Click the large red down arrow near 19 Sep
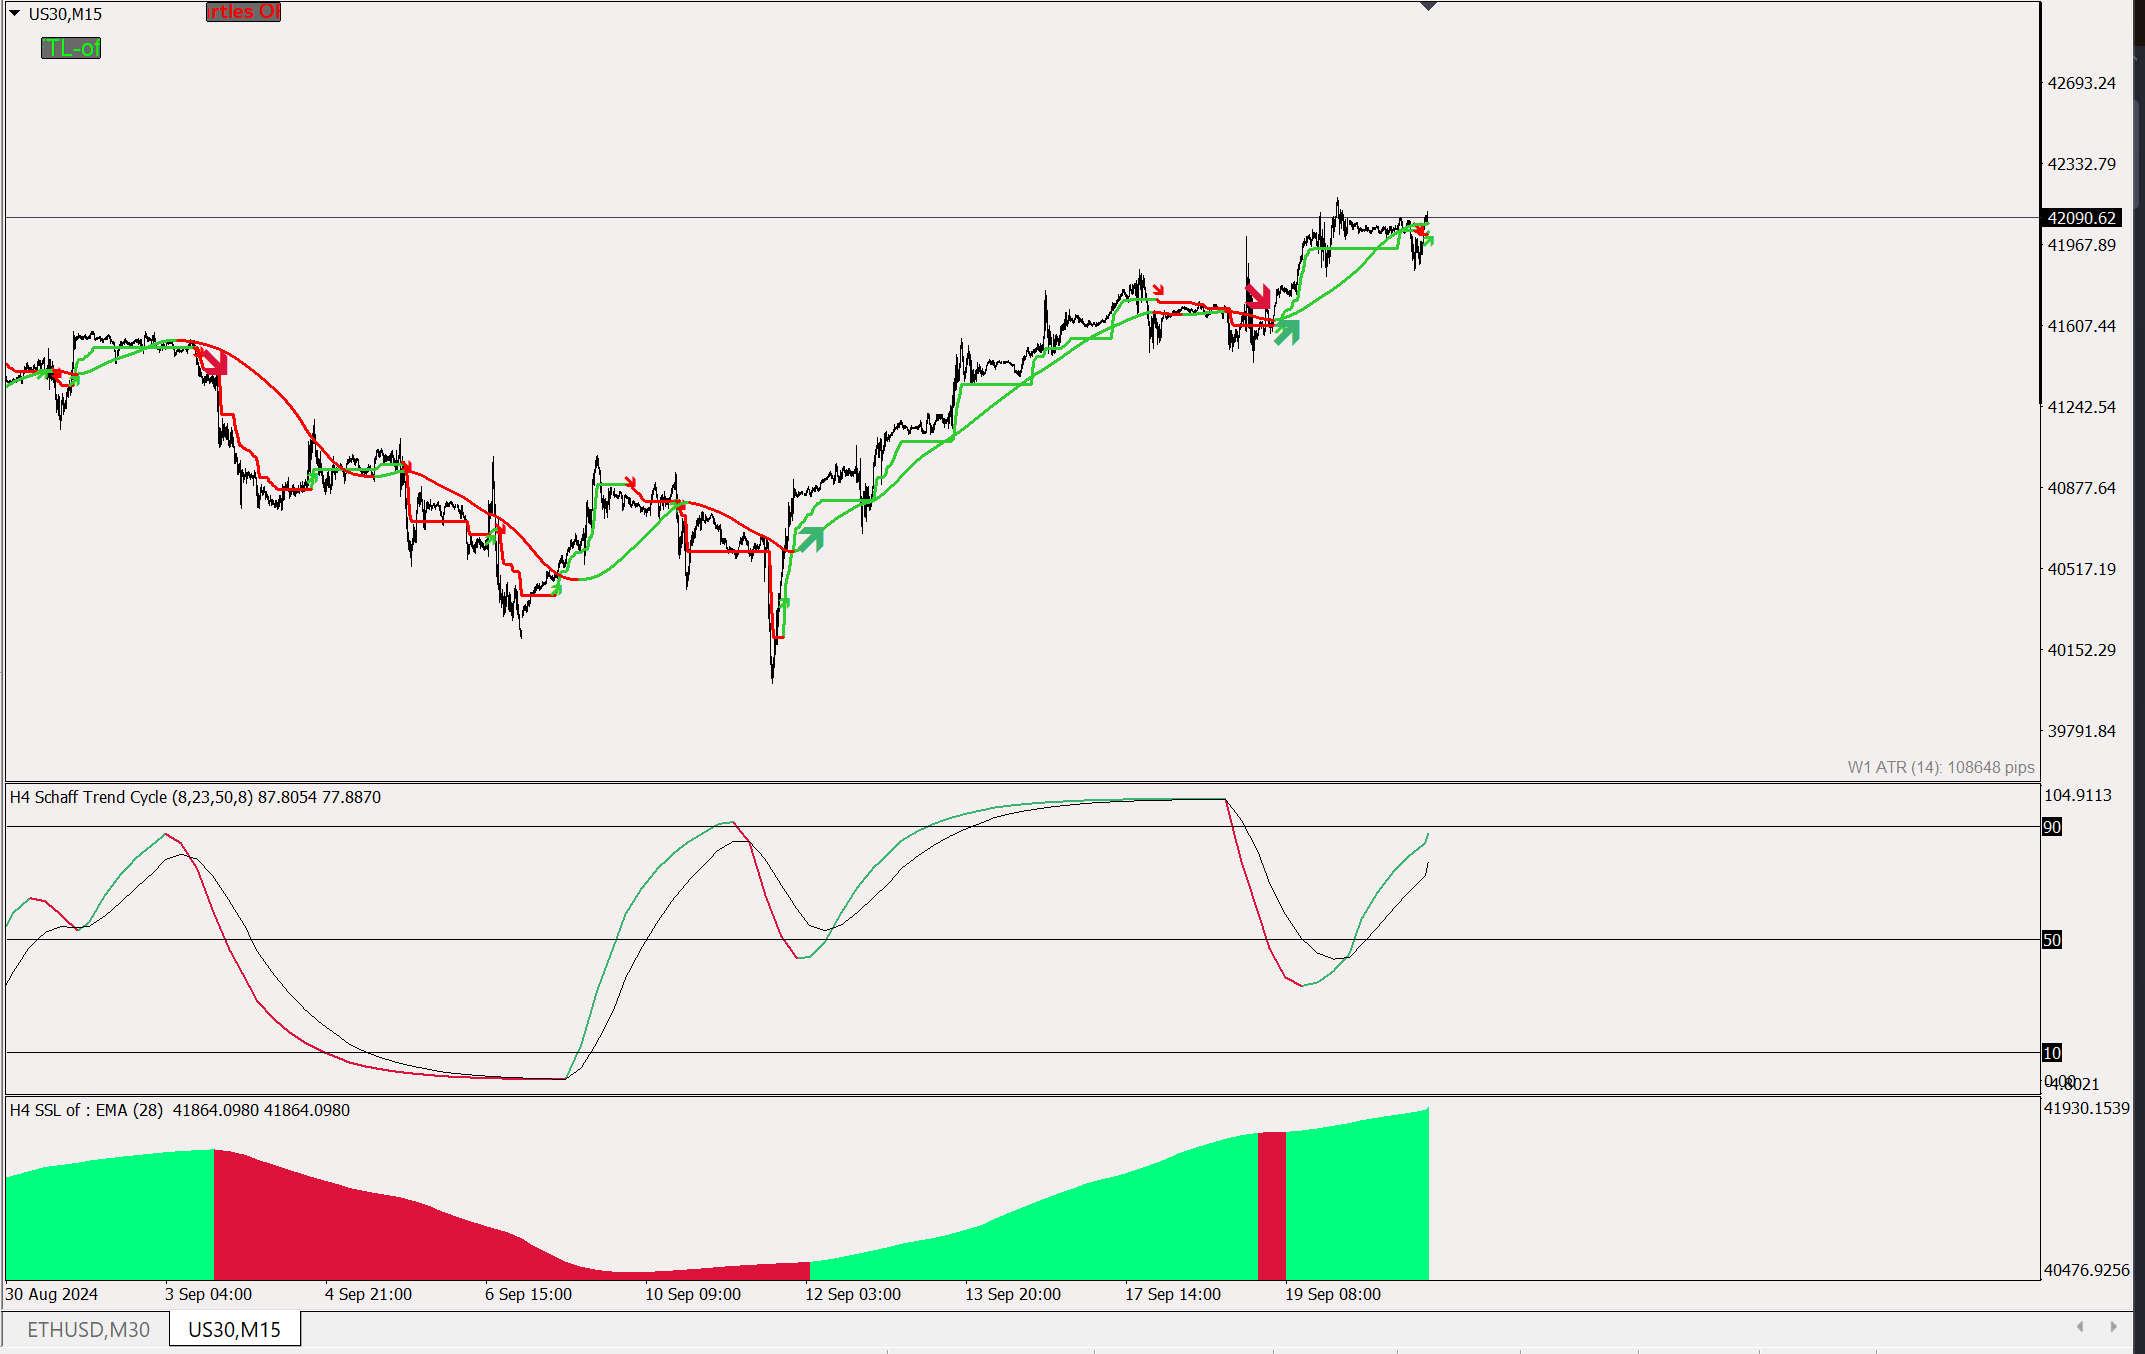 pos(1258,296)
